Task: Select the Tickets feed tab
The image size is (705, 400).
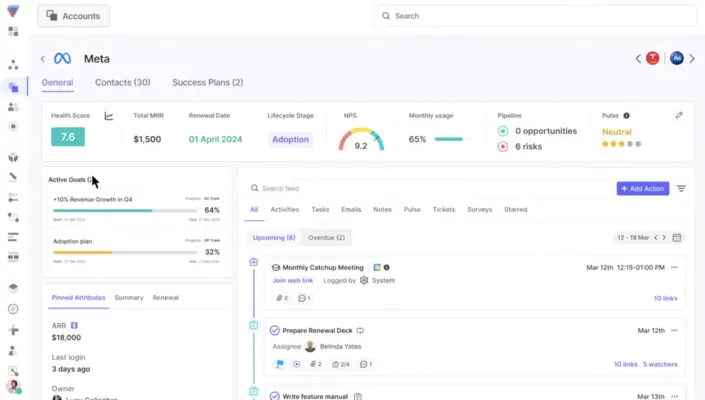Action: click(444, 209)
